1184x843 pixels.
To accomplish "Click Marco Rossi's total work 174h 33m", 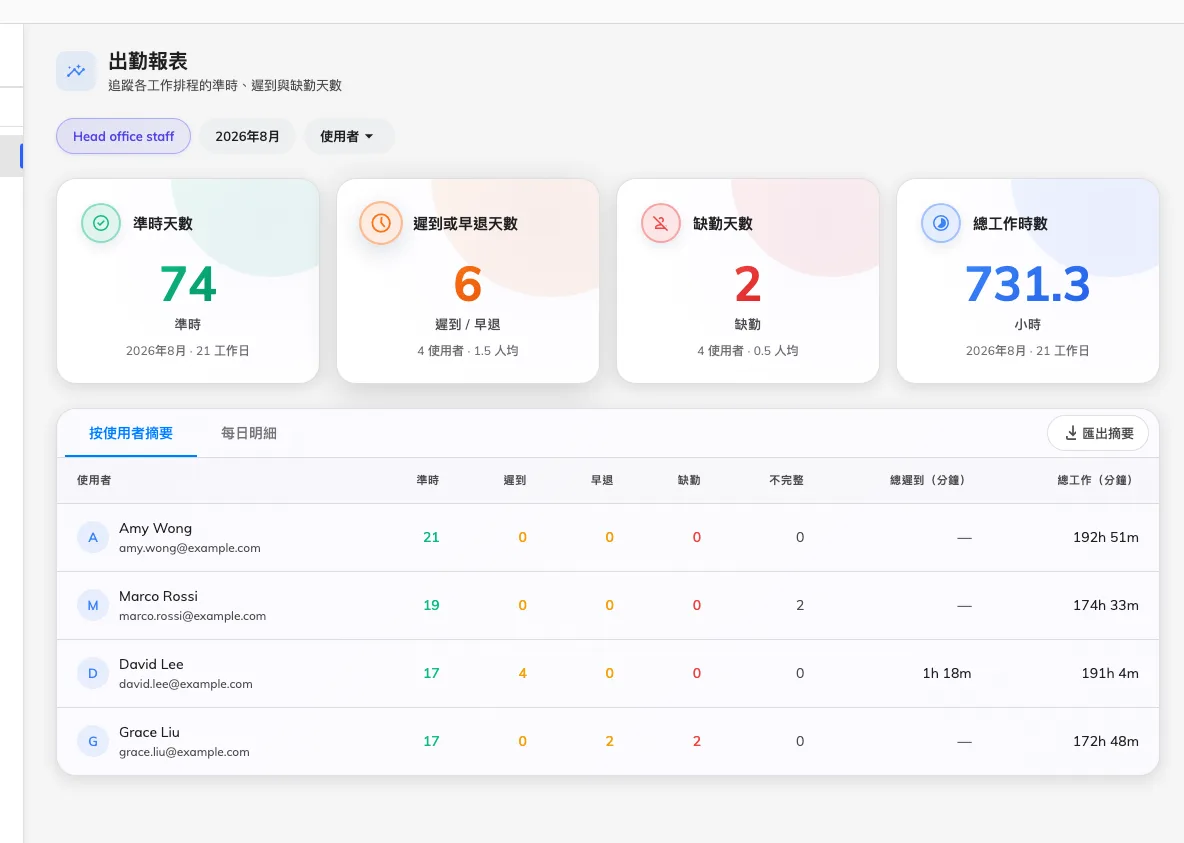I will (1106, 606).
